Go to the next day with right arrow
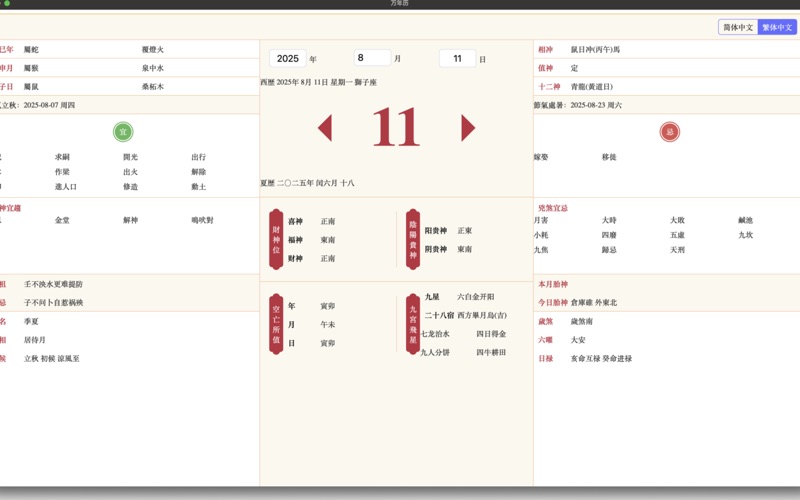 468,128
